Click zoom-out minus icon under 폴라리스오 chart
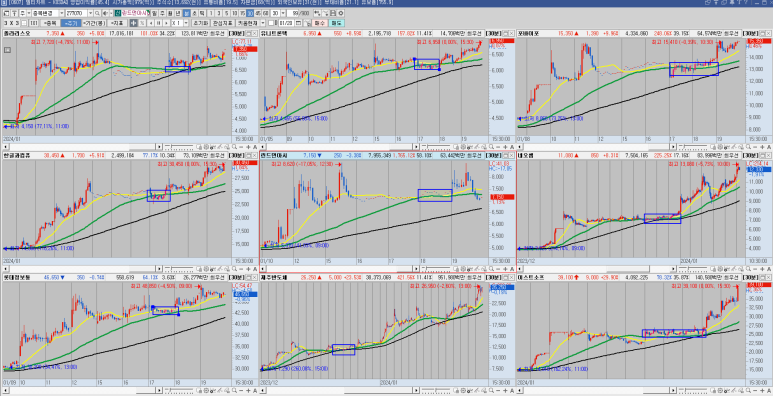 [x=241, y=147]
